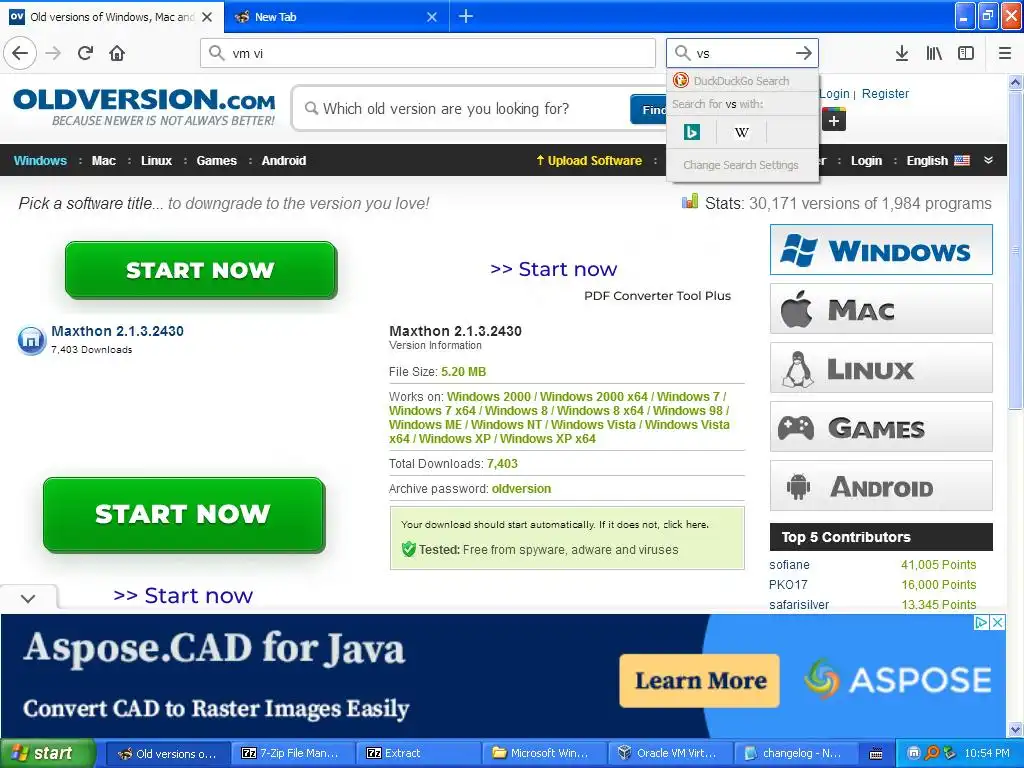Screen dimensions: 1024x768
Task: Select the Mac category tile
Action: coord(881,309)
